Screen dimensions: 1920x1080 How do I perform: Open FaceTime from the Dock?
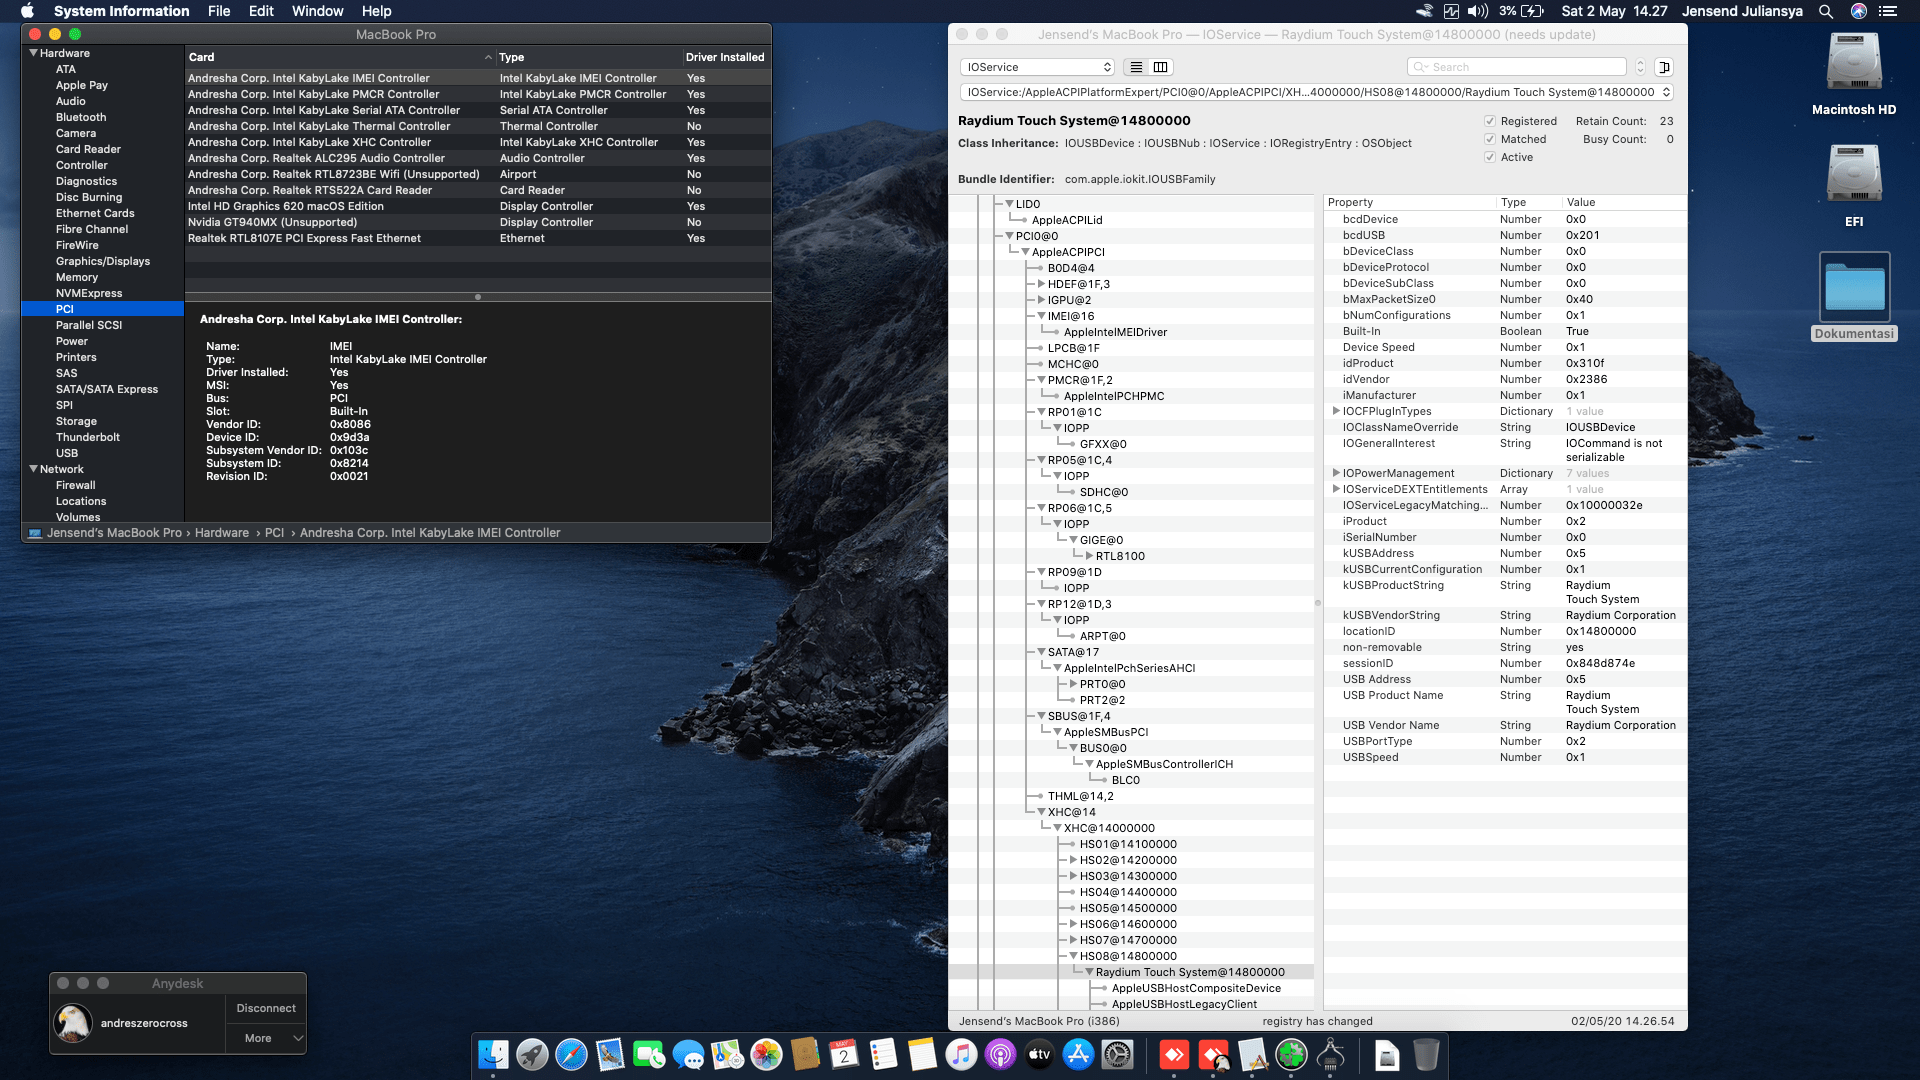tap(649, 1055)
